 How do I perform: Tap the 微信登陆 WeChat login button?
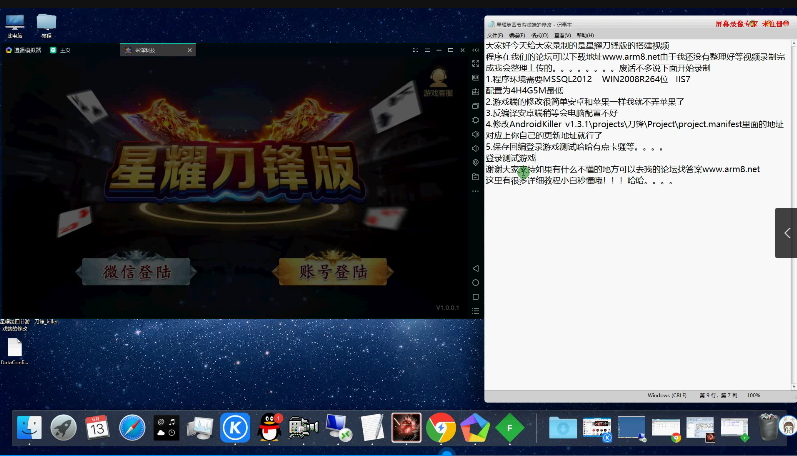[136, 271]
